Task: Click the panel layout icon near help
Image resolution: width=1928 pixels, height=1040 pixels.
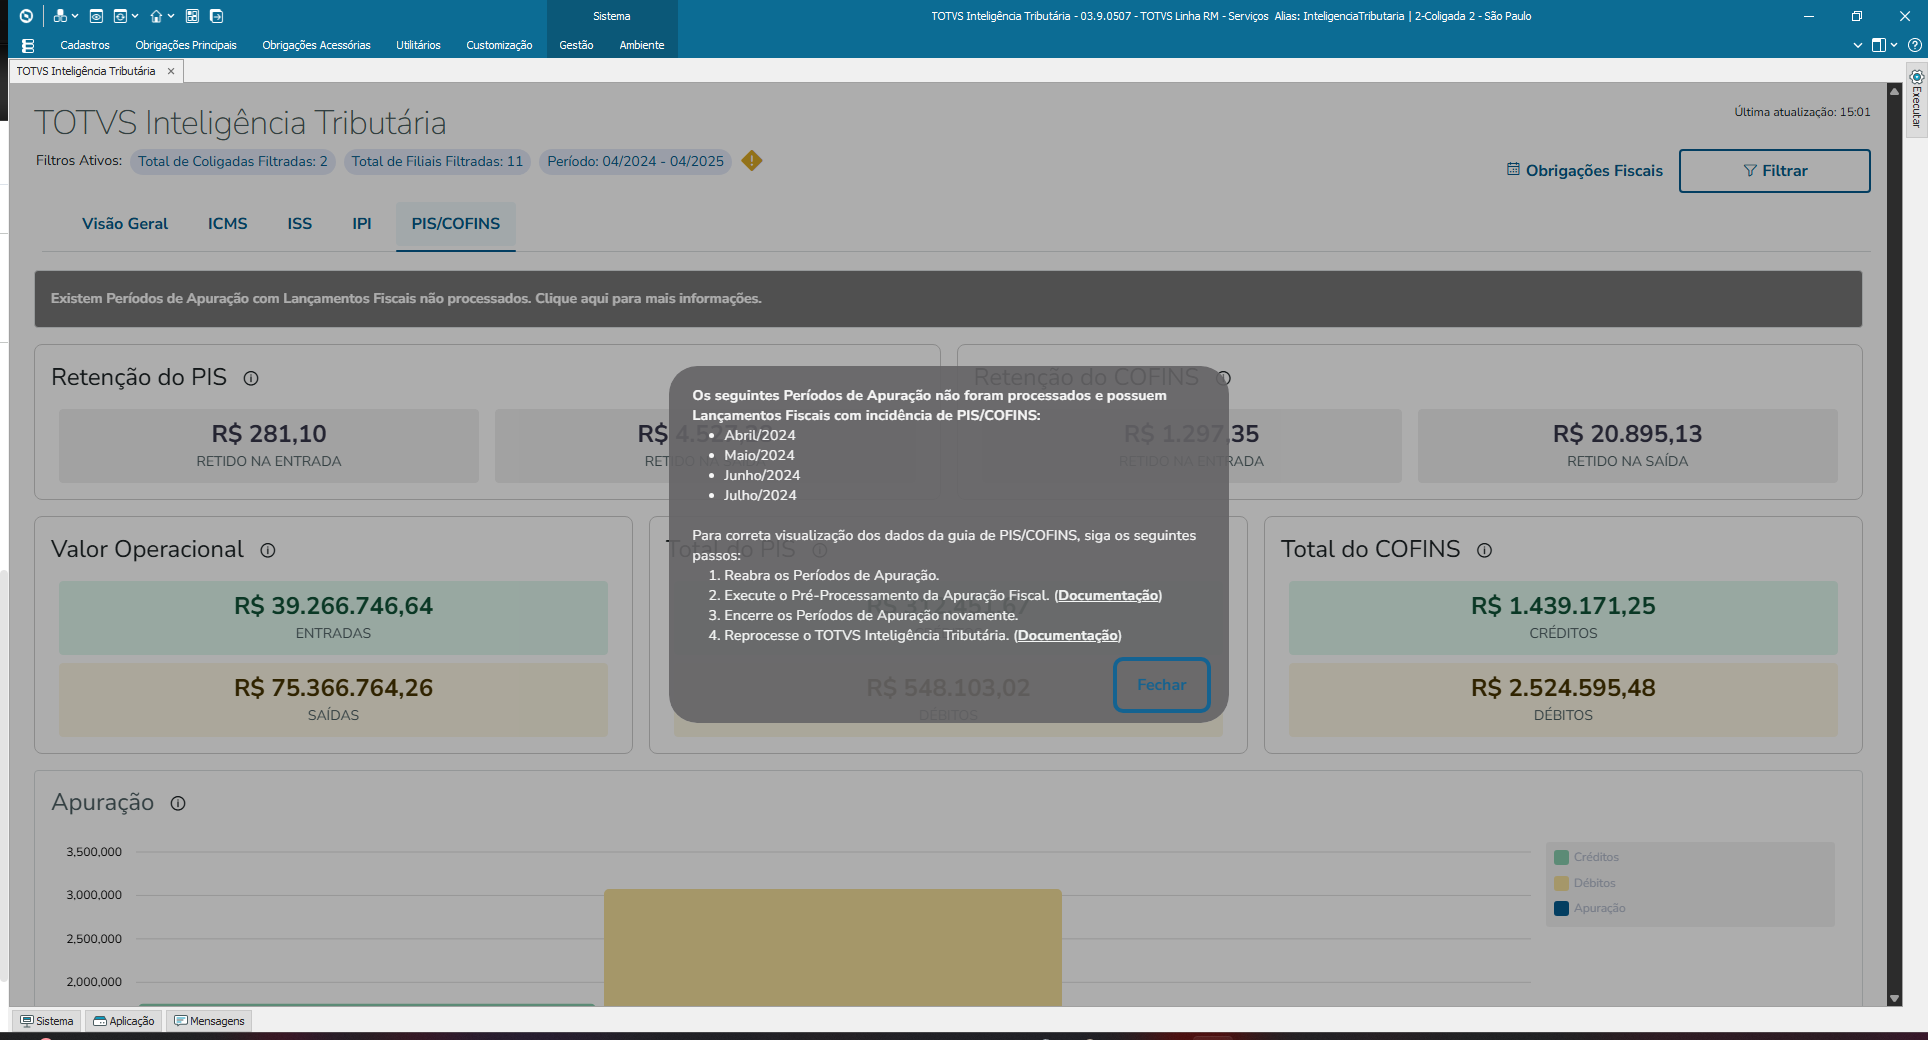Action: (x=1879, y=45)
